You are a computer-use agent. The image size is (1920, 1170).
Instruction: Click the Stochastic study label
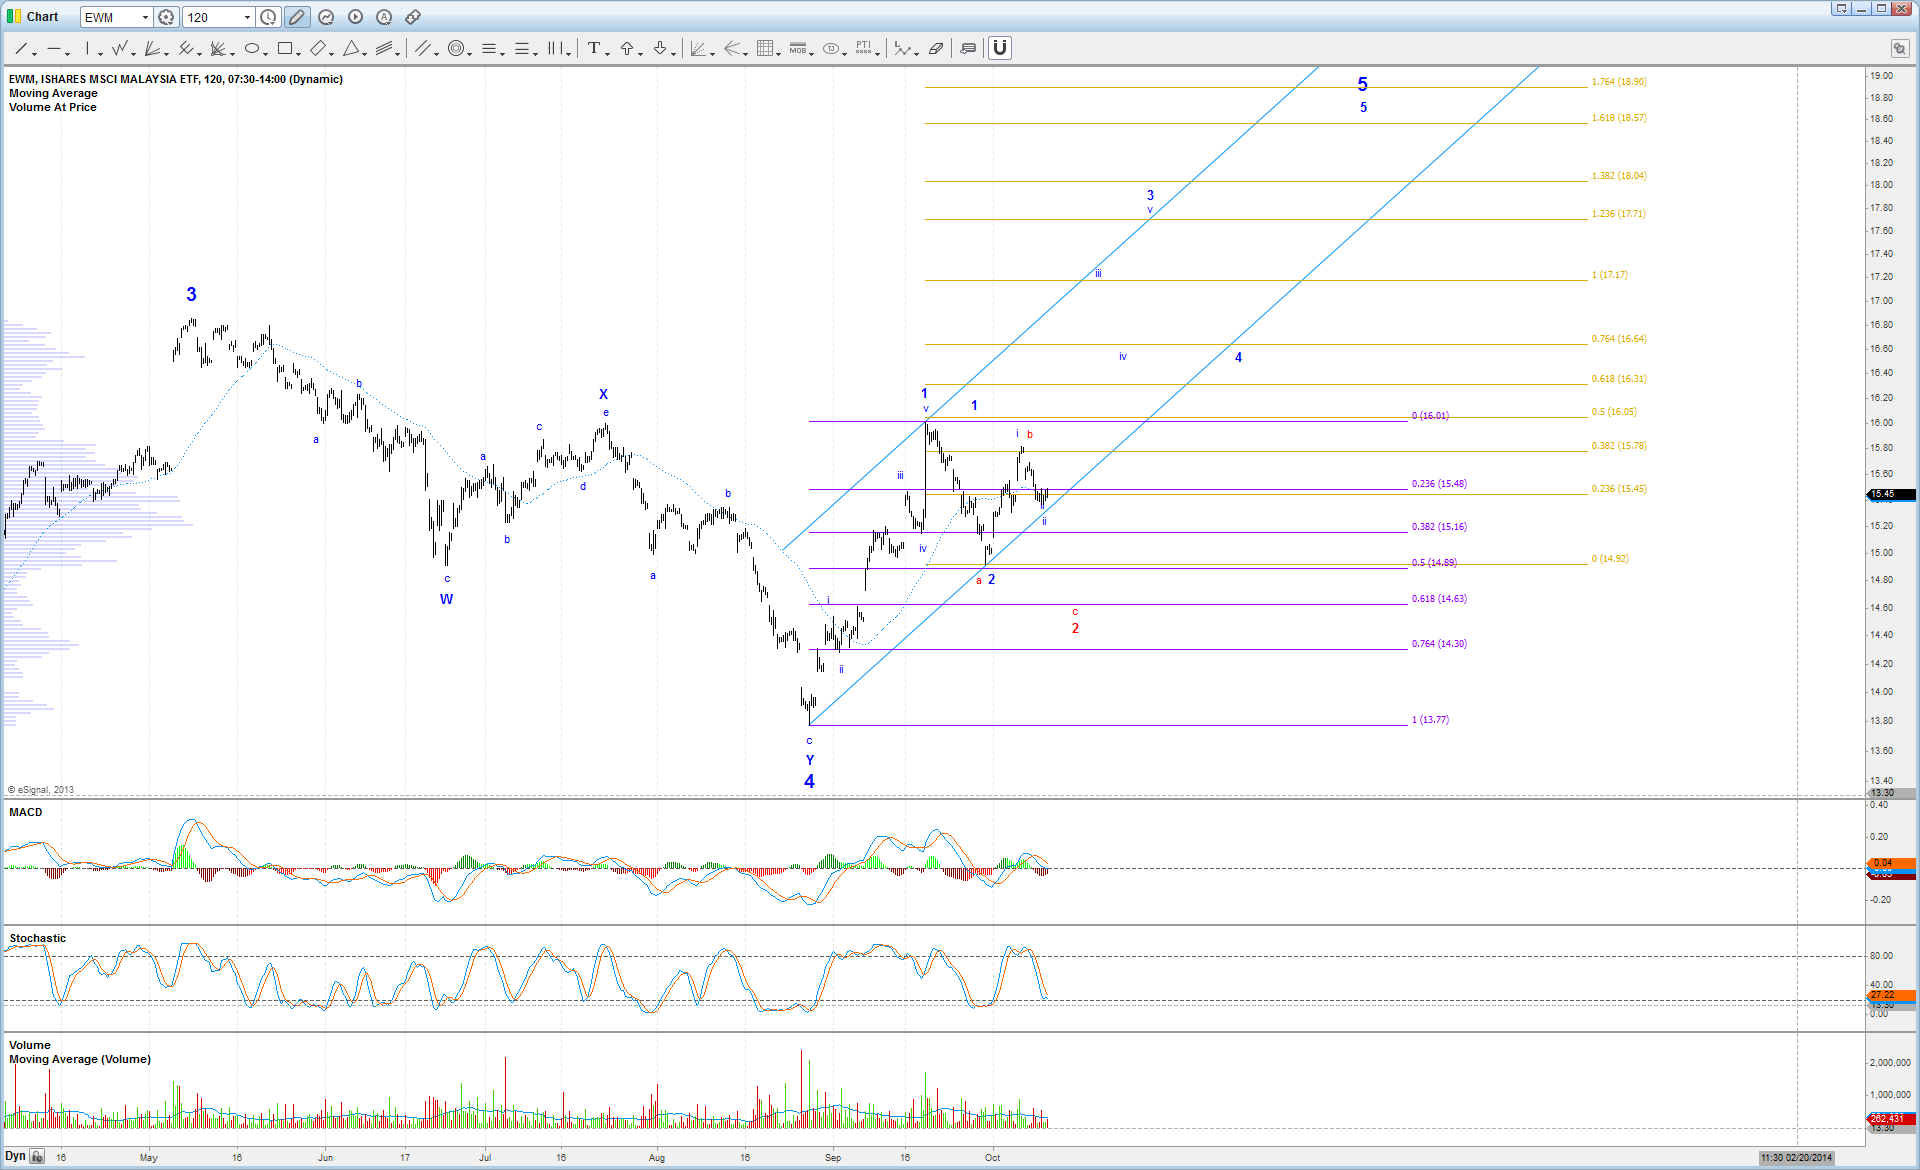click(x=38, y=938)
